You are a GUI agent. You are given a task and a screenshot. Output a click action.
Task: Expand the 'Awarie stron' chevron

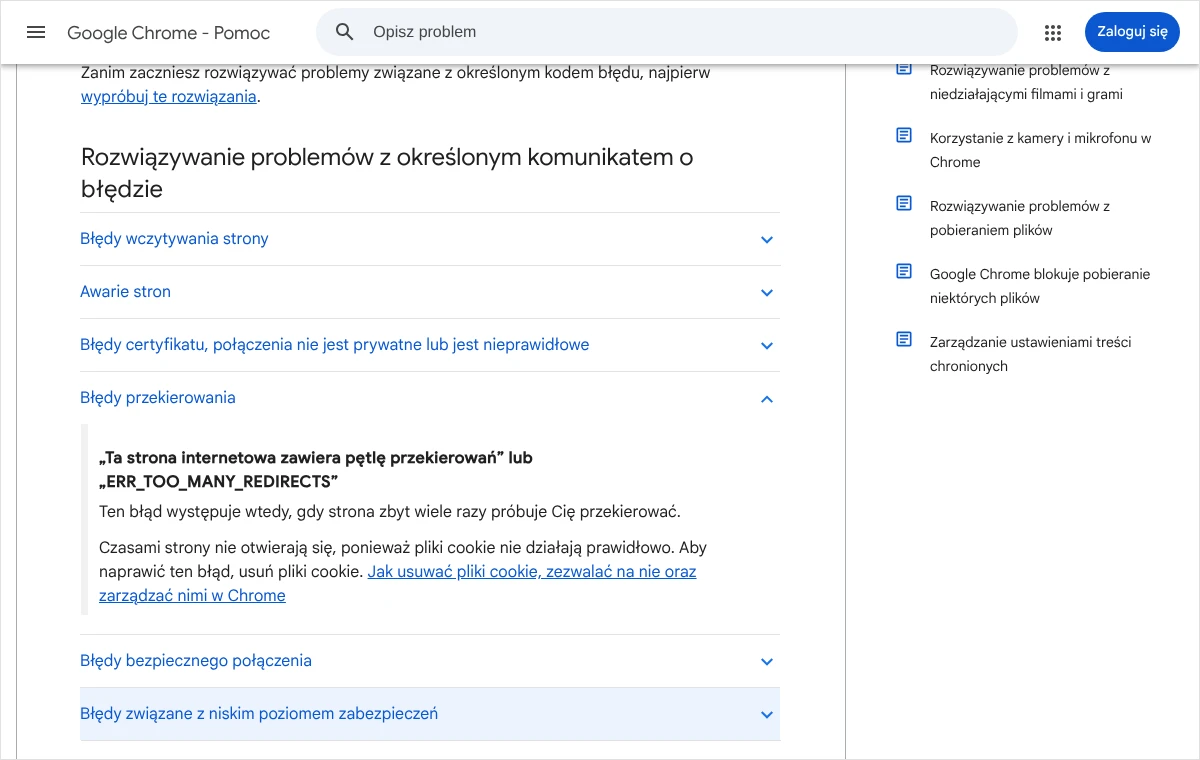[767, 293]
